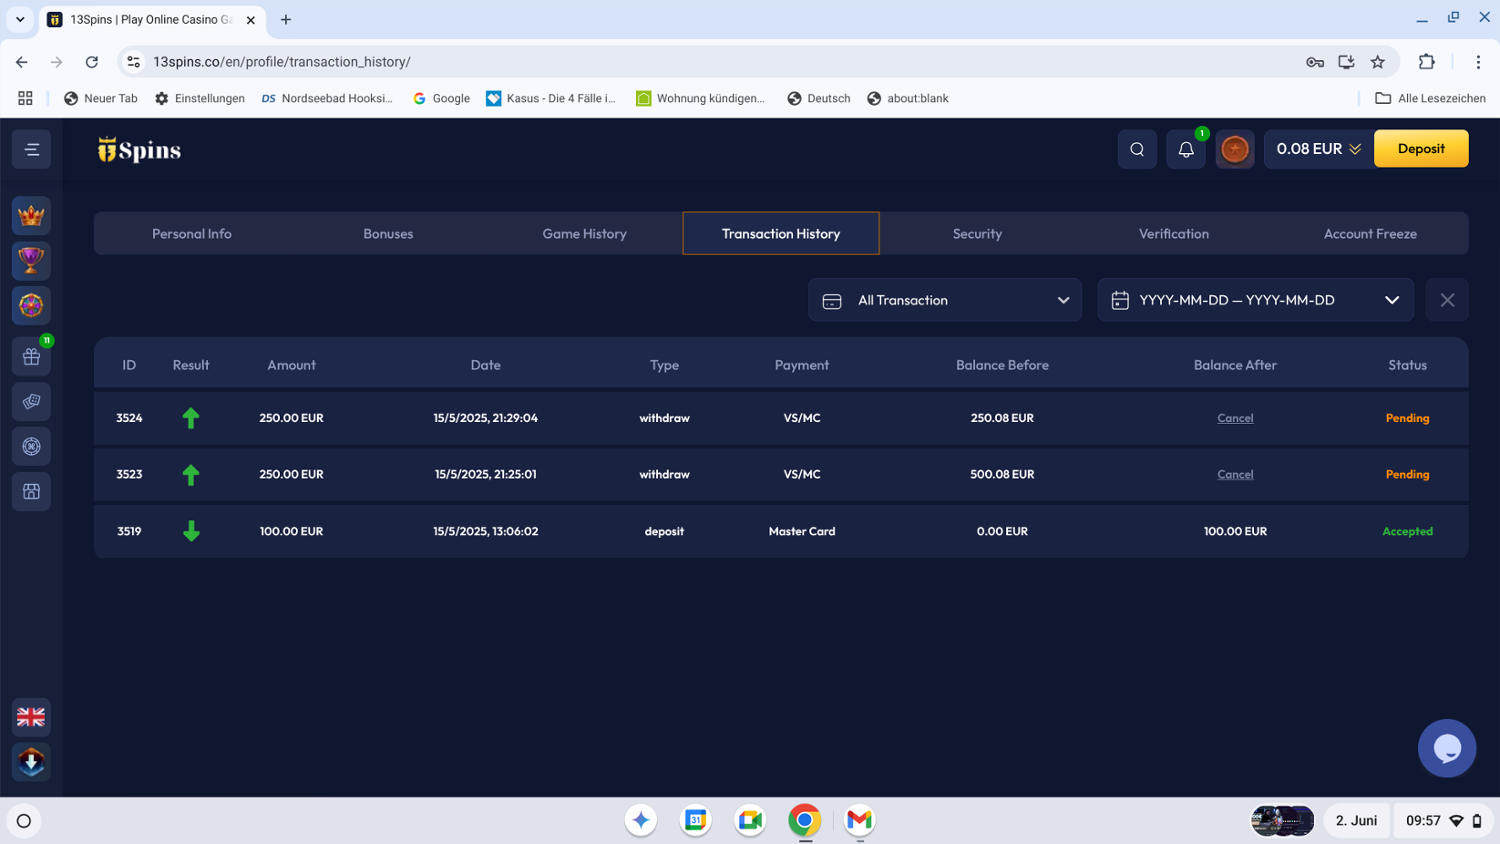Open the live chat bubble
1500x844 pixels.
pyautogui.click(x=1446, y=748)
